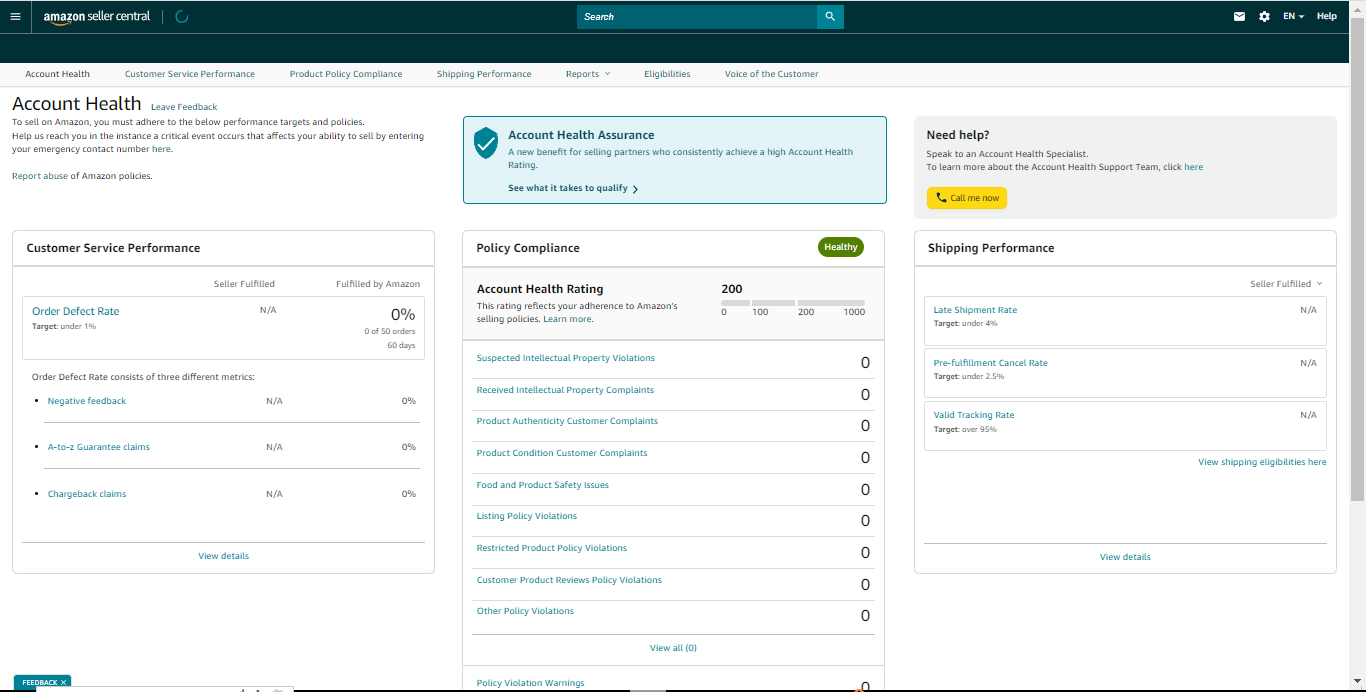1366x692 pixels.
Task: Open the Order Defect Rate link
Action: [75, 311]
